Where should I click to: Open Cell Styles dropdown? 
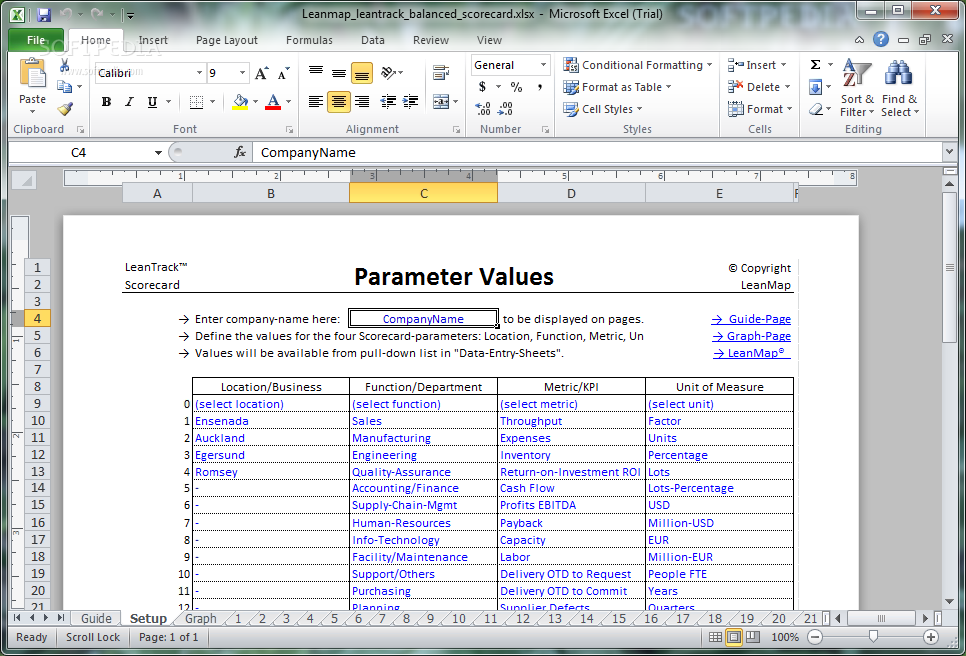tap(603, 109)
